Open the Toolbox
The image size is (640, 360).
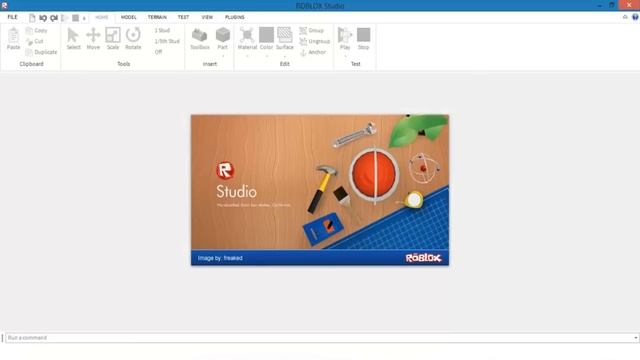[200, 39]
